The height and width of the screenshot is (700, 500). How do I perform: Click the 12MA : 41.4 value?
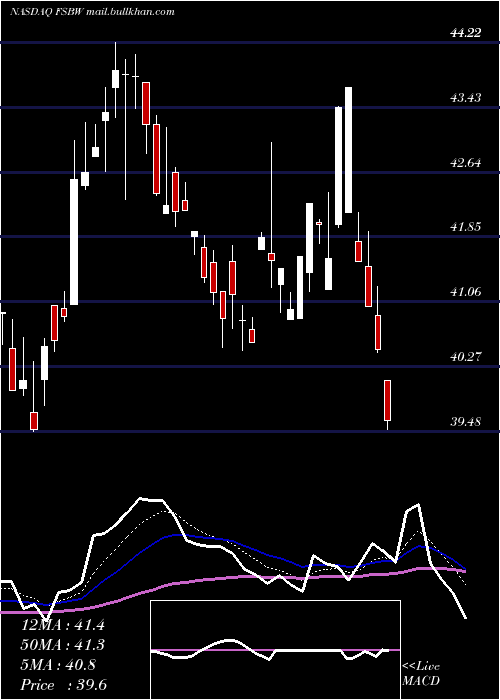[x=63, y=625]
